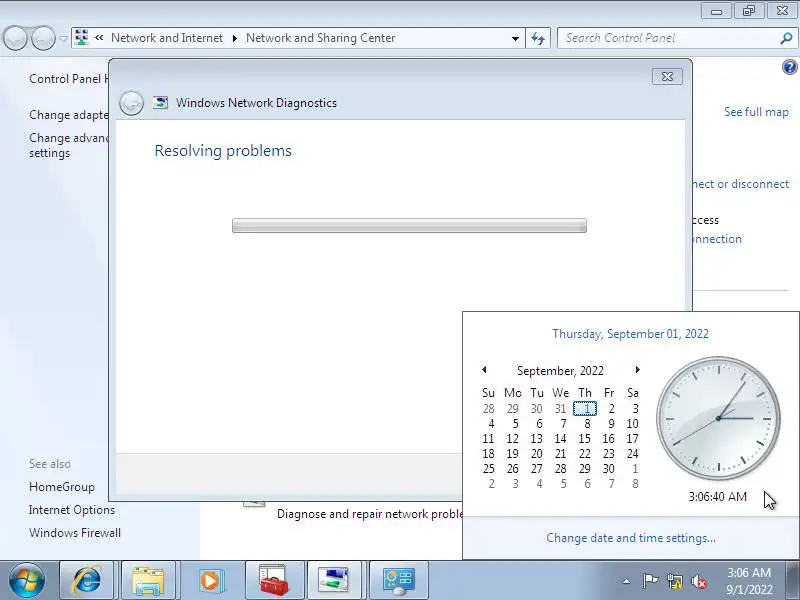Screen dimensions: 800x600
Task: Click the analog clock face
Action: [718, 418]
